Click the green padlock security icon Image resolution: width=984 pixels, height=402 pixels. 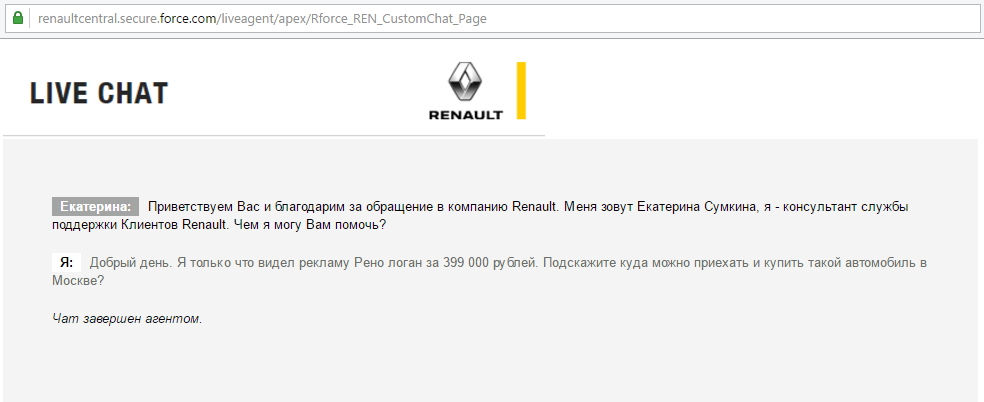point(18,18)
